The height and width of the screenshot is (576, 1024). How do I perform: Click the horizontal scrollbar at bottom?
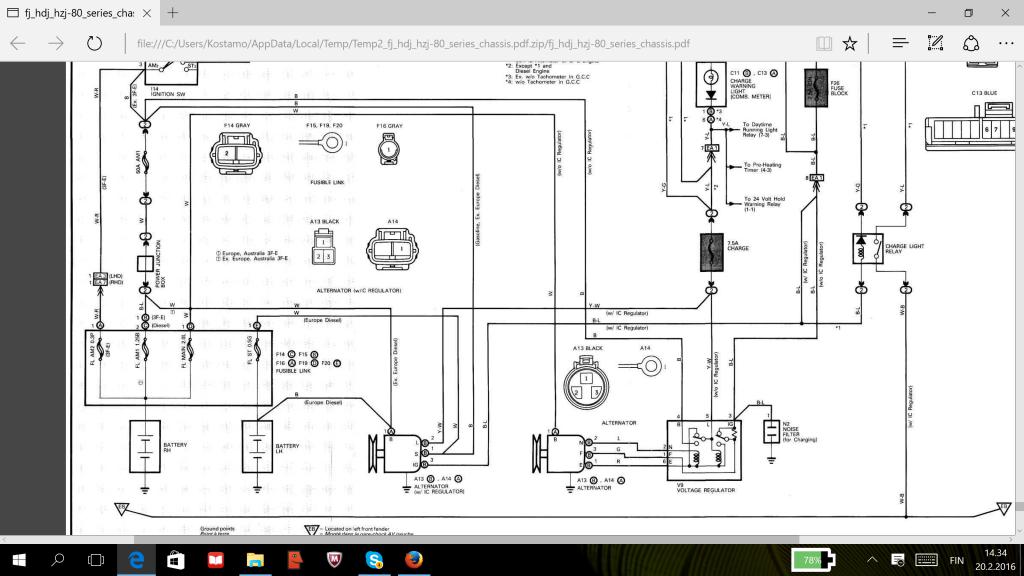(500, 538)
